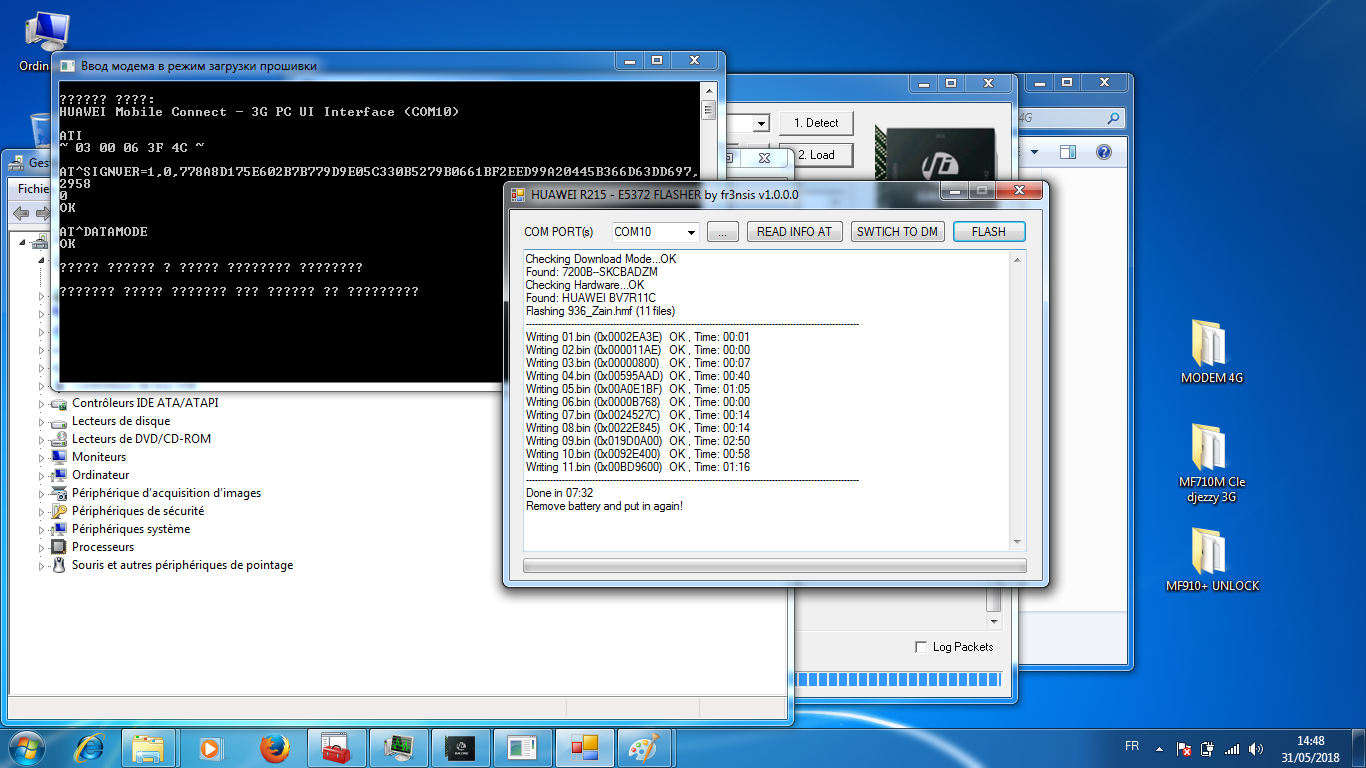Expand the Moniteurs node
Image resolution: width=1366 pixels, height=768 pixels.
pyautogui.click(x=42, y=458)
